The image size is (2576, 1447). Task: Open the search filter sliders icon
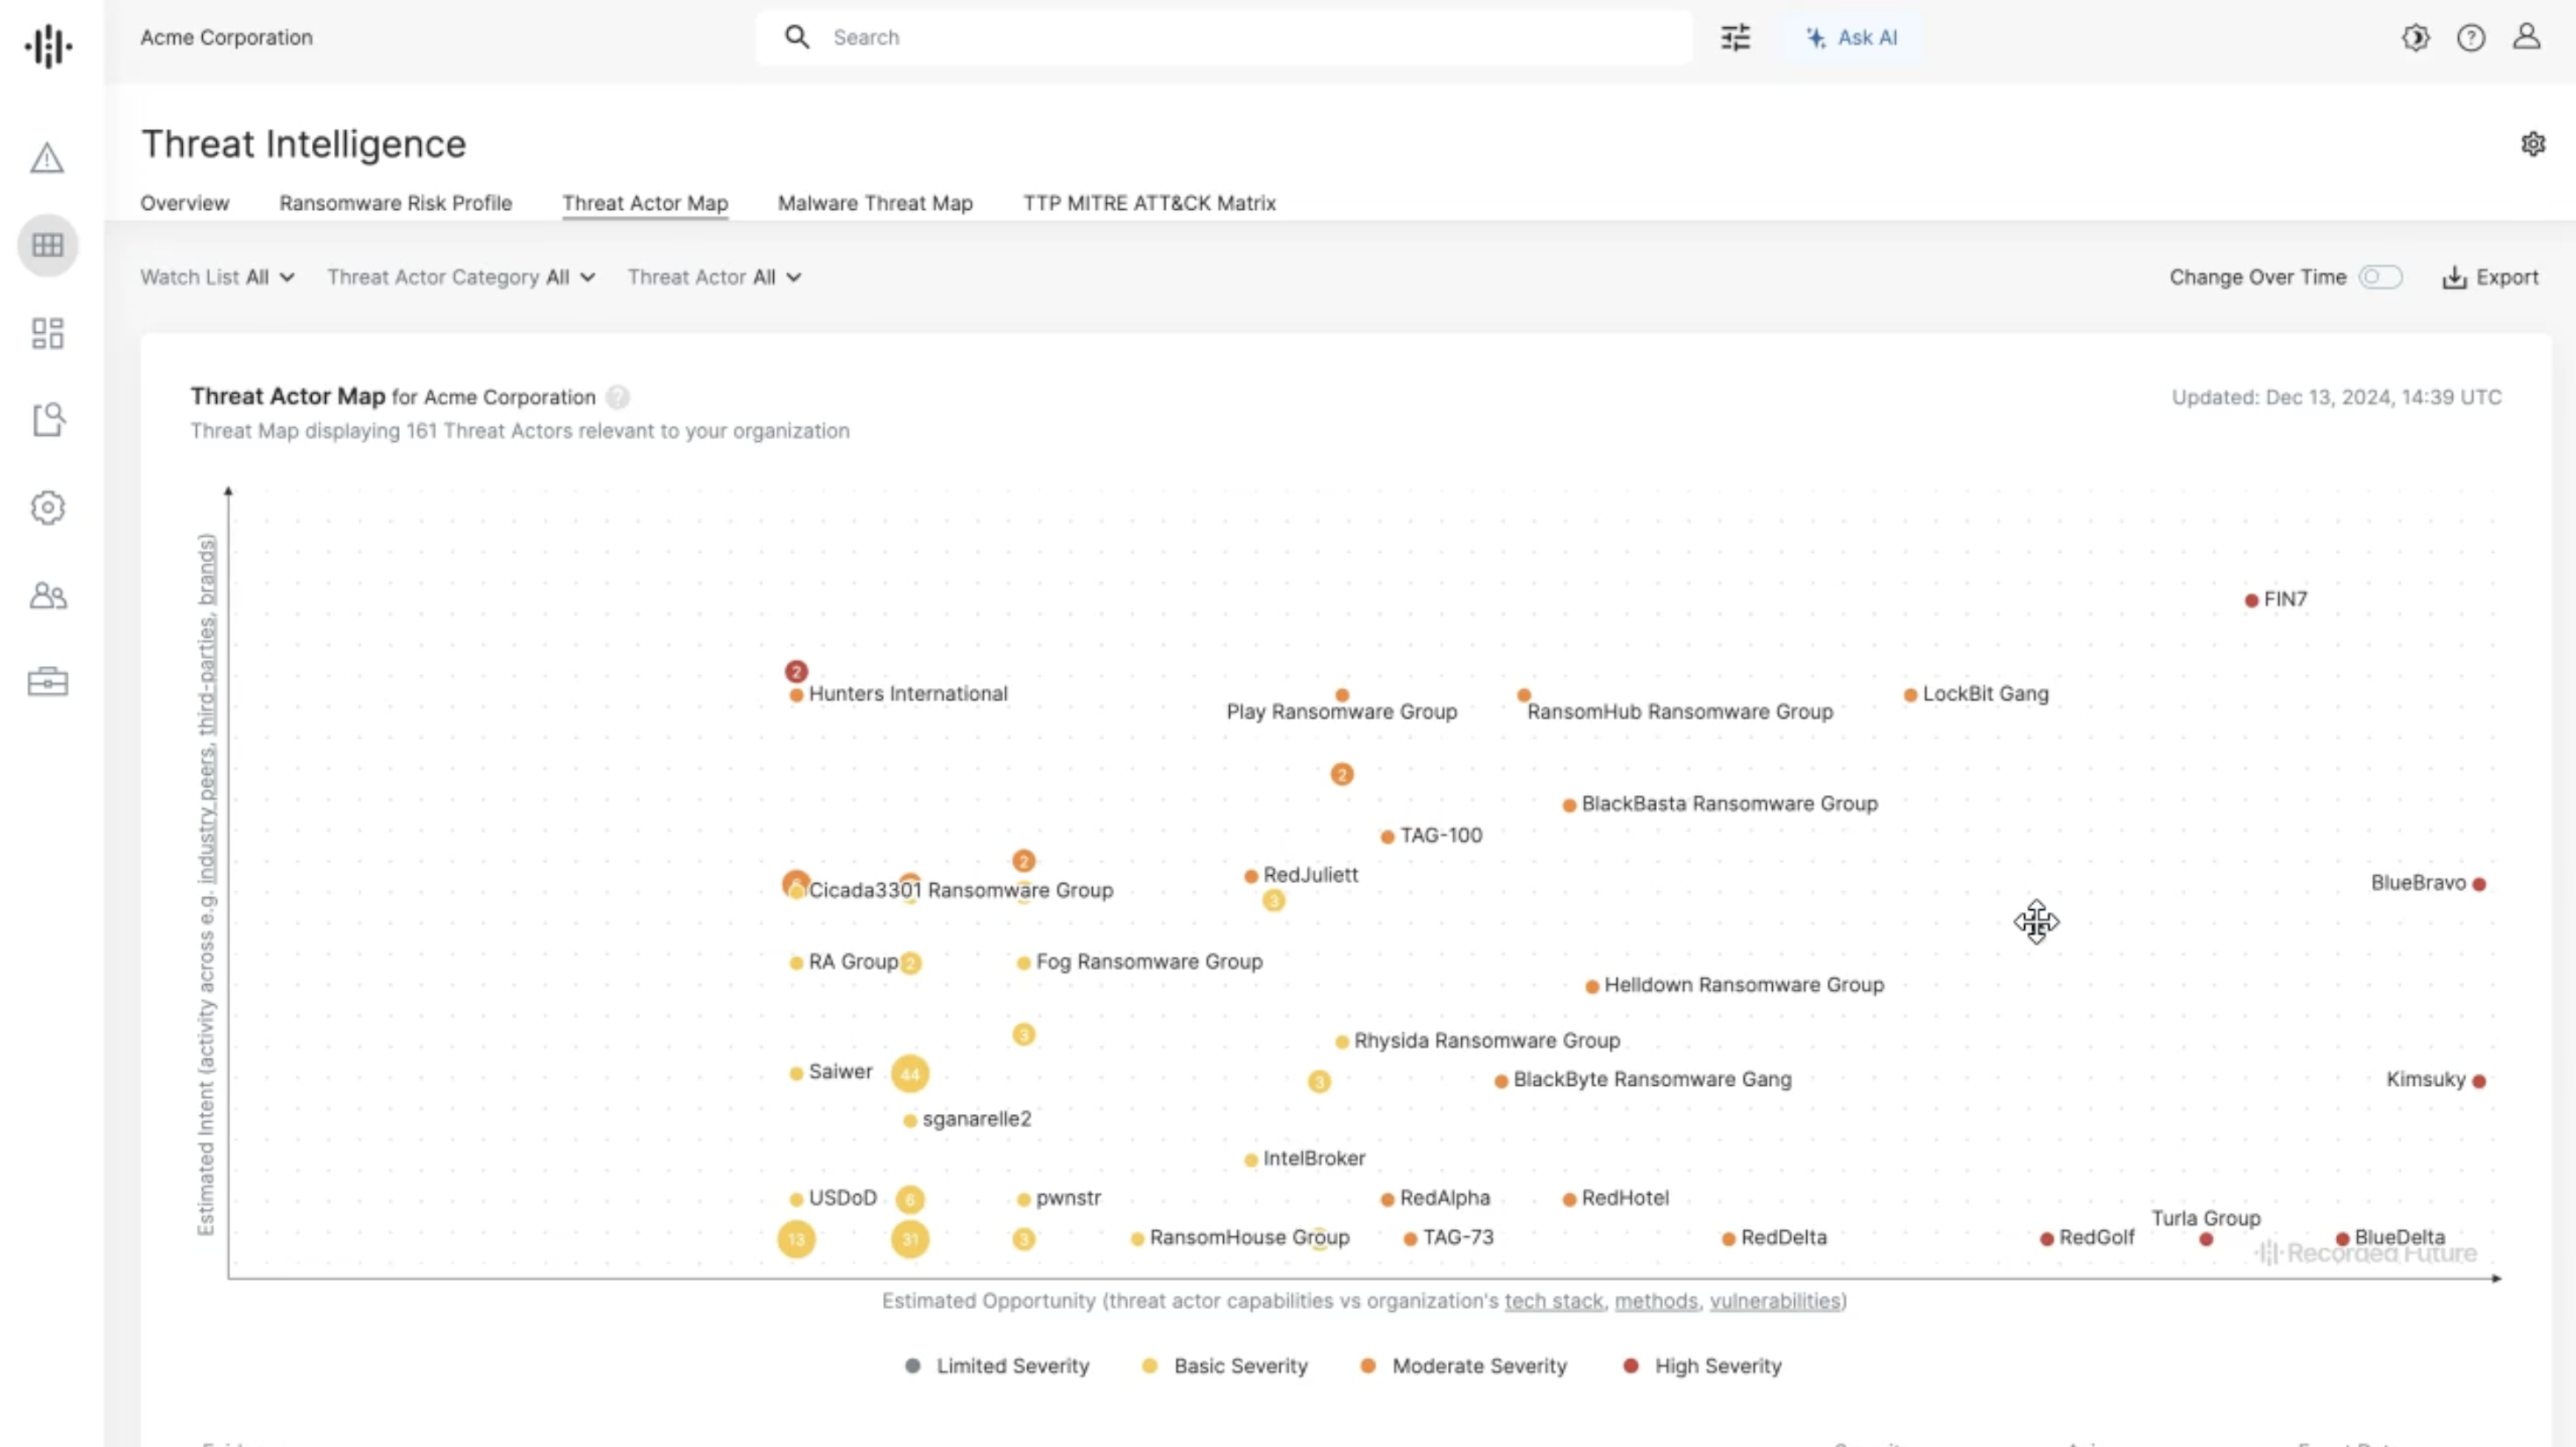pyautogui.click(x=1735, y=38)
